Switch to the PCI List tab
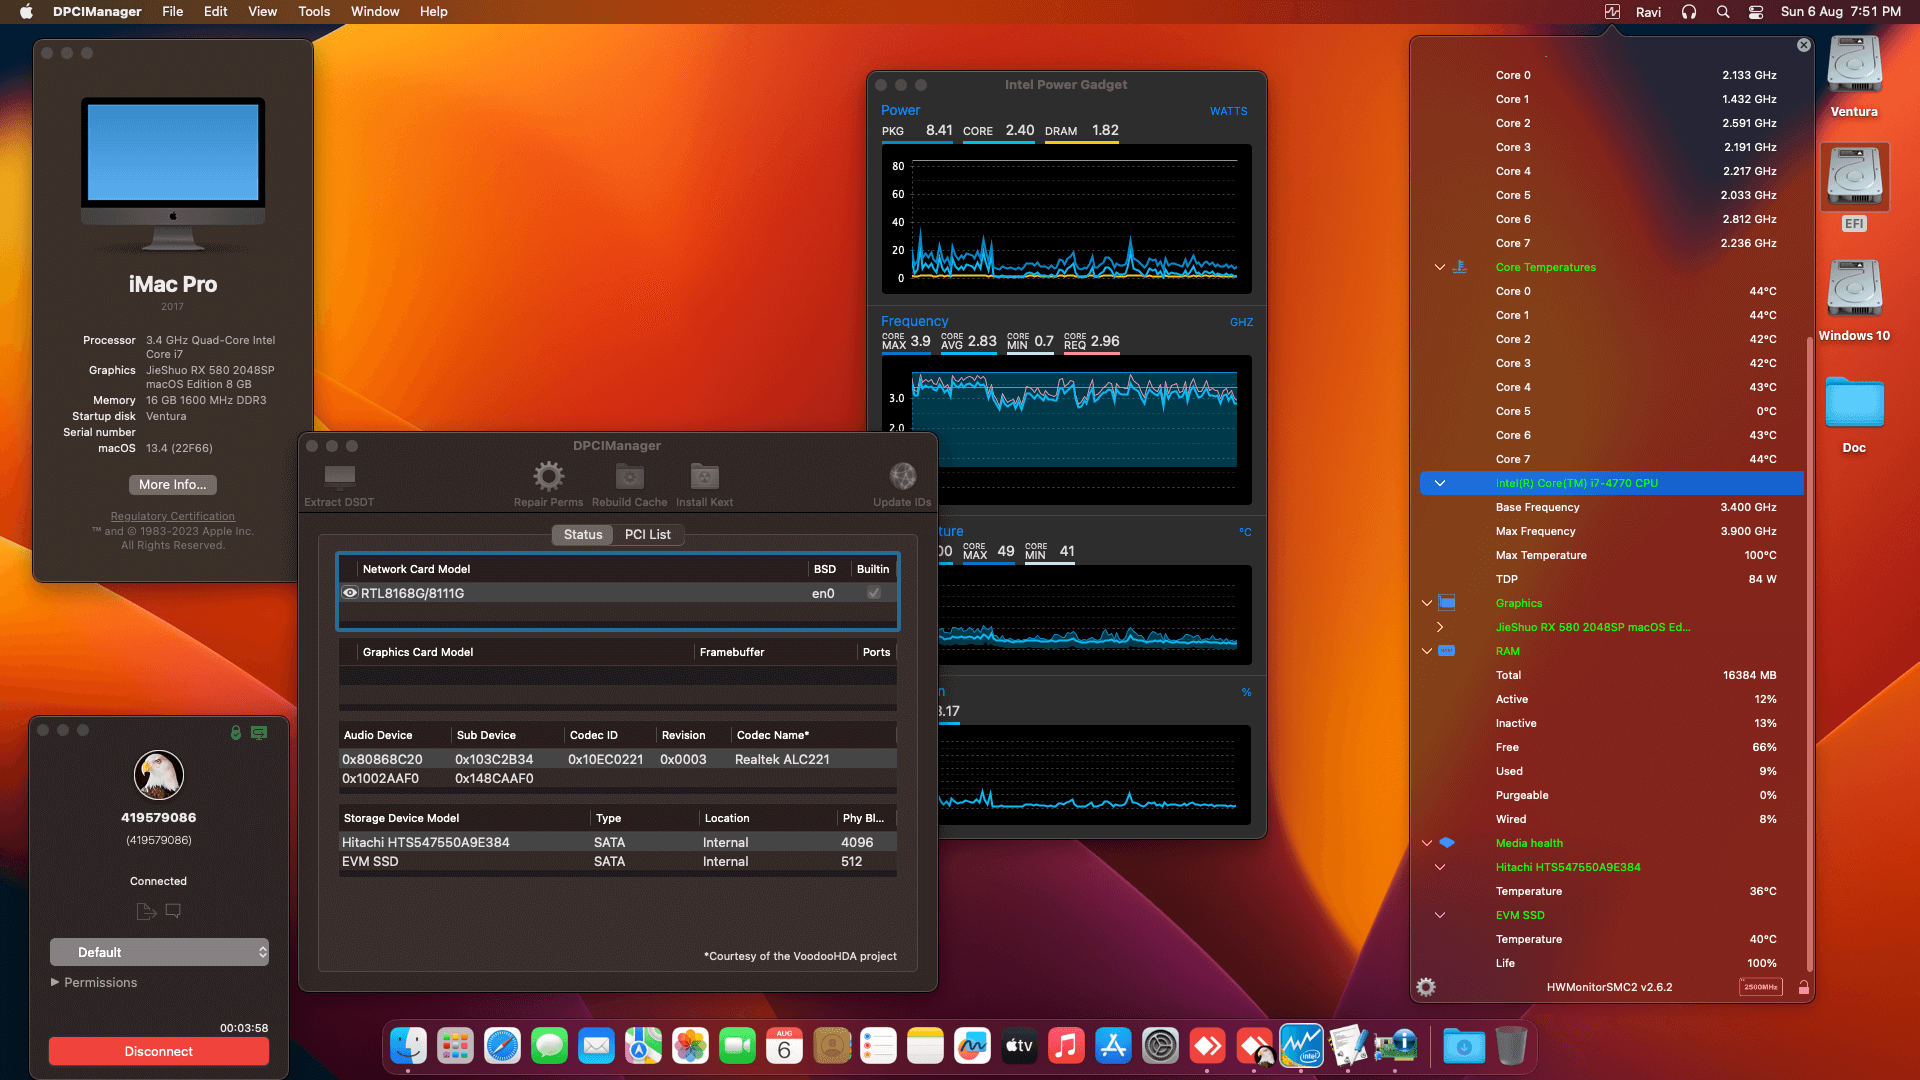The image size is (1920, 1080). pyautogui.click(x=647, y=534)
